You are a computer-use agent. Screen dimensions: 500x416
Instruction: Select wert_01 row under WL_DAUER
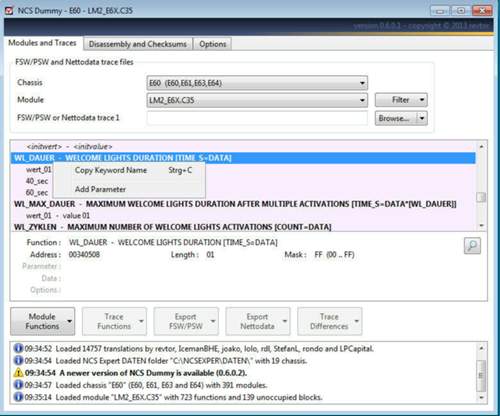[x=39, y=170]
